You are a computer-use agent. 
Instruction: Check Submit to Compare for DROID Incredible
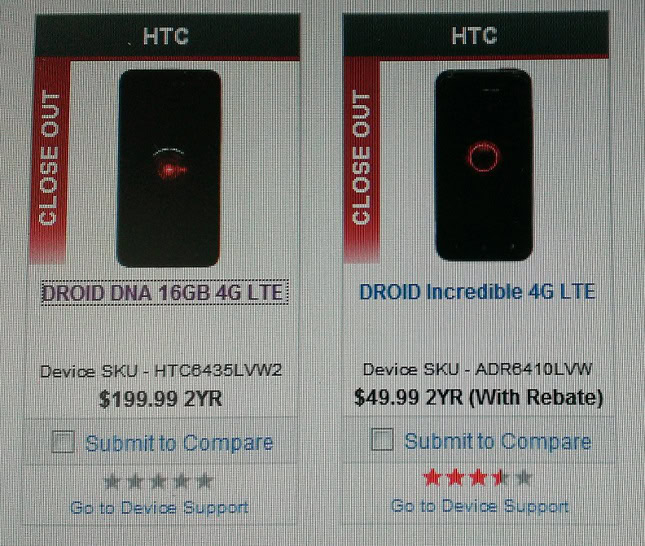(382, 439)
